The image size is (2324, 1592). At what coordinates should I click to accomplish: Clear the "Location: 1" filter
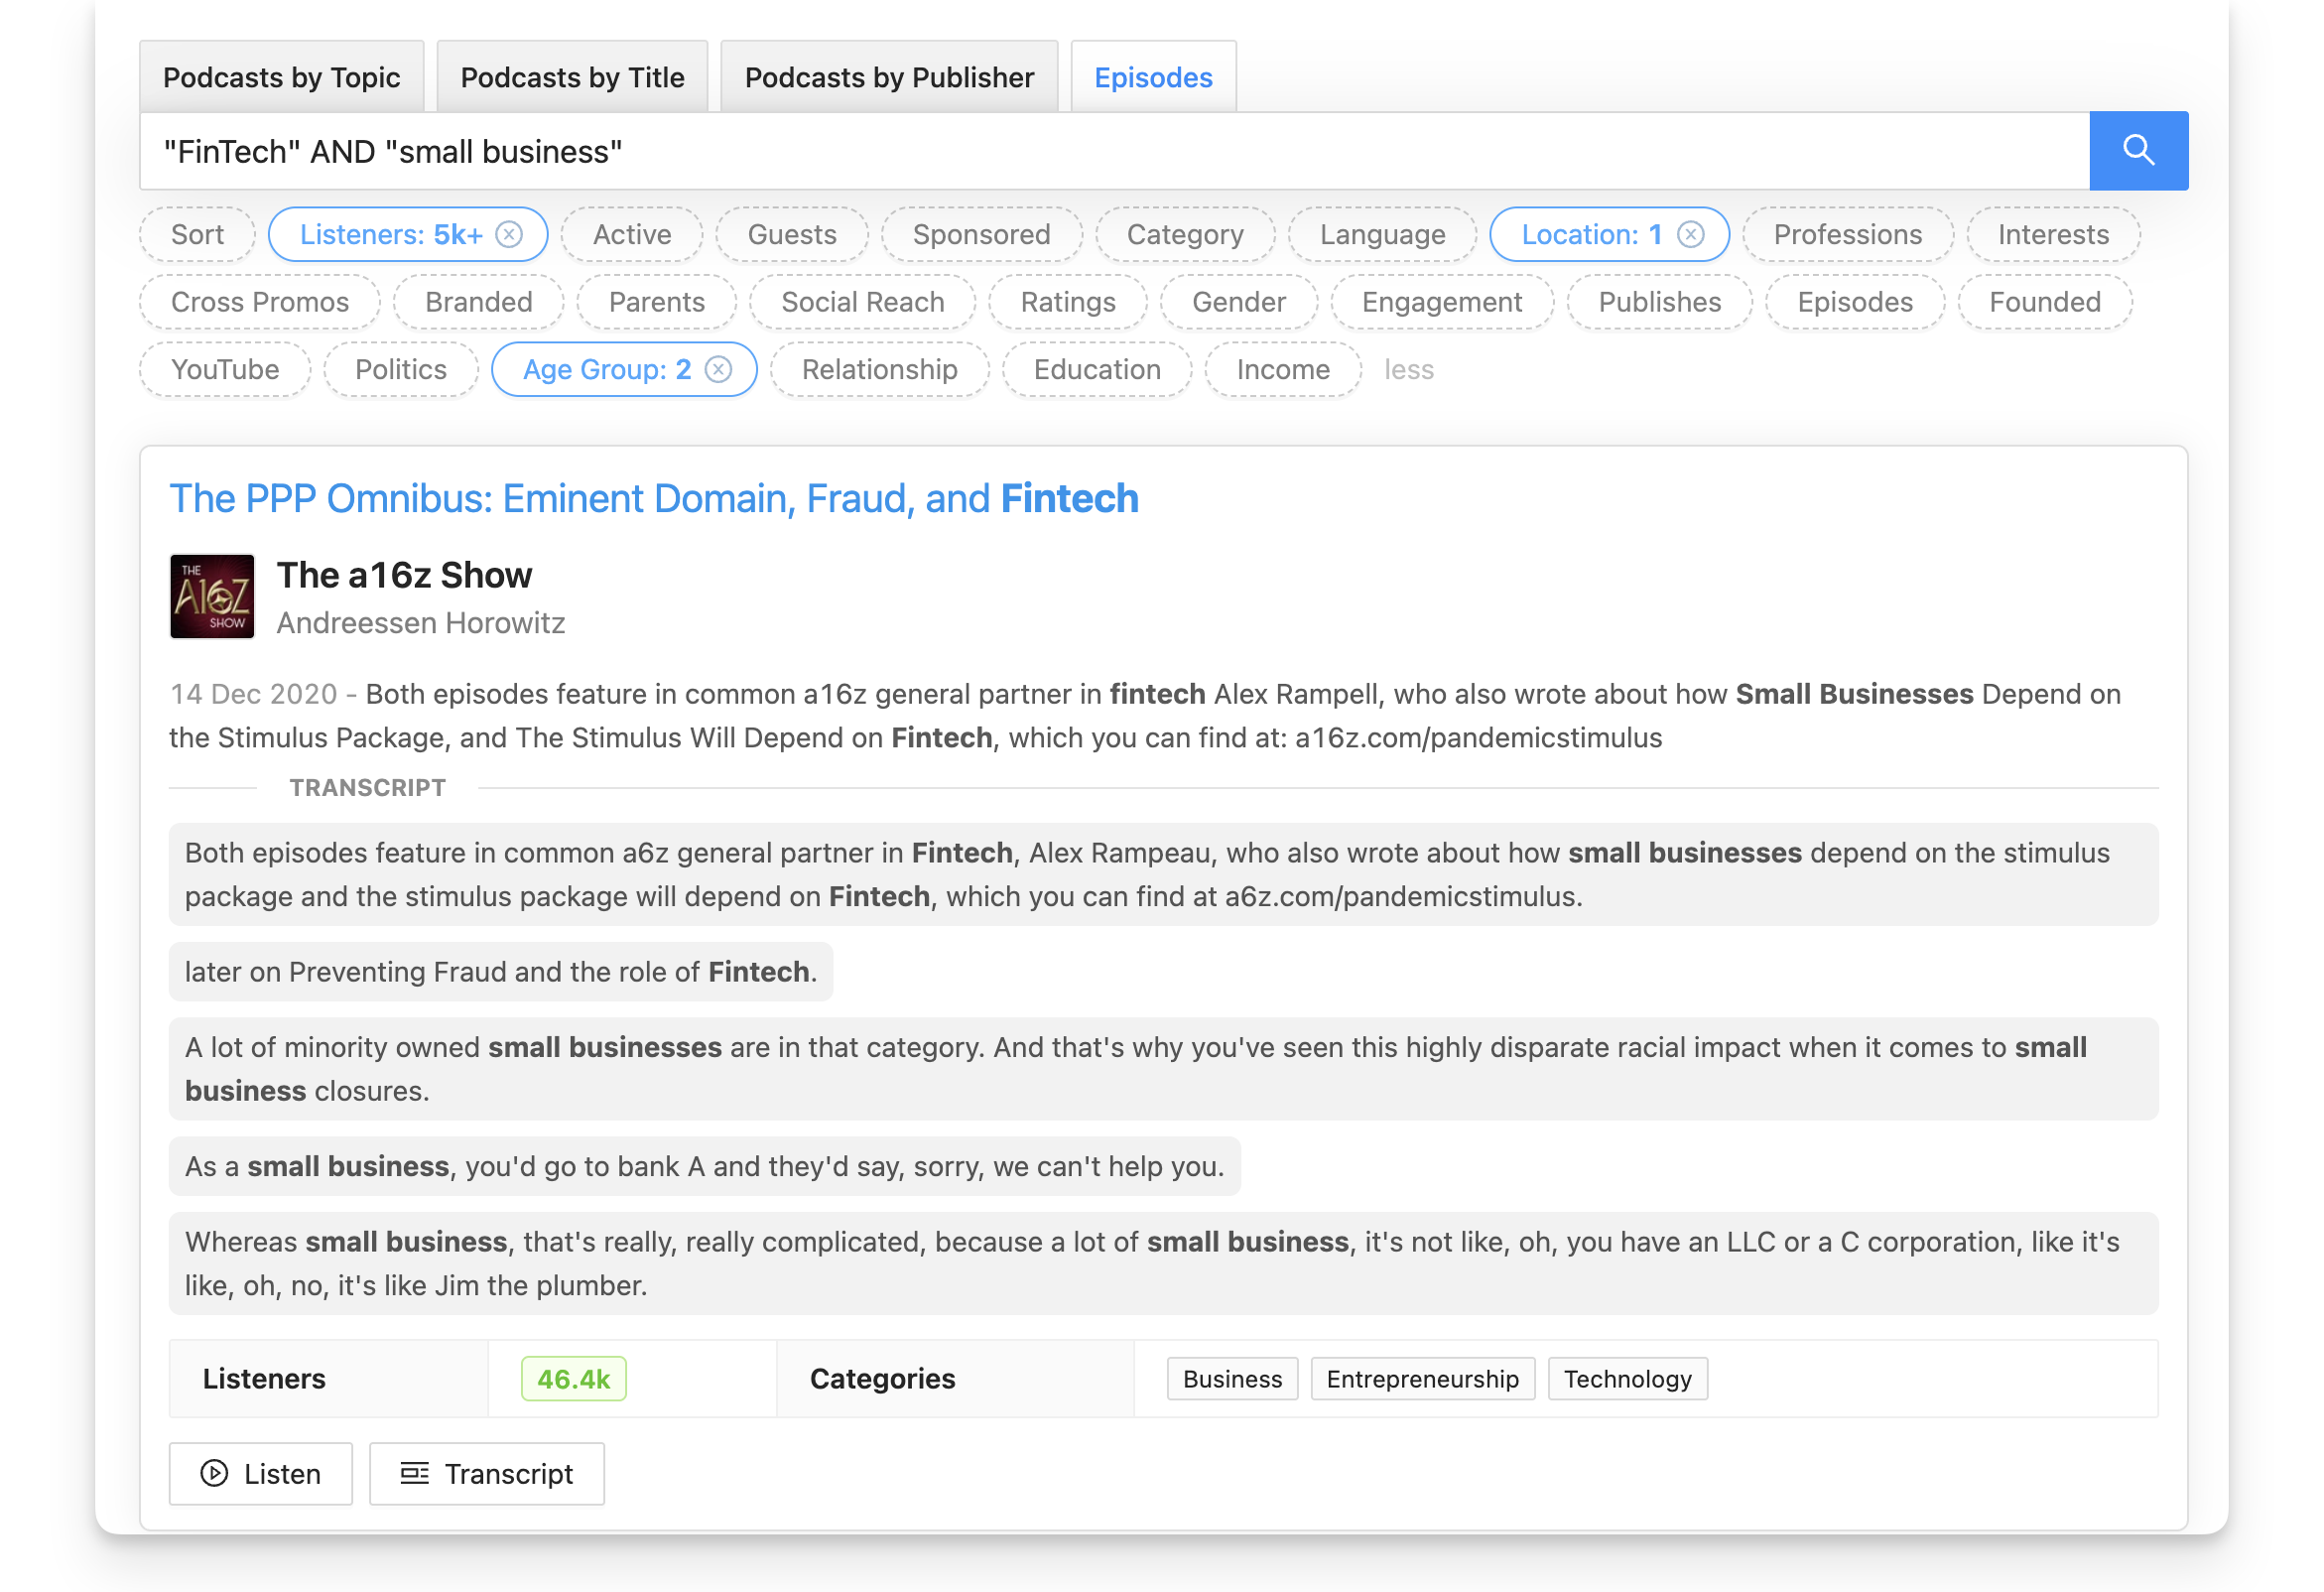(x=1690, y=234)
